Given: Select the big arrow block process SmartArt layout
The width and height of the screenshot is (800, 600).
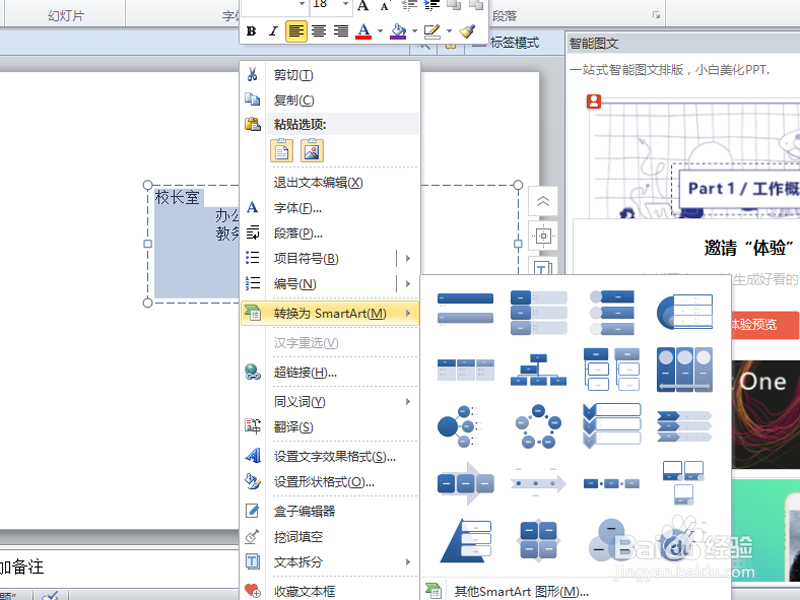Looking at the screenshot, I should click(465, 483).
